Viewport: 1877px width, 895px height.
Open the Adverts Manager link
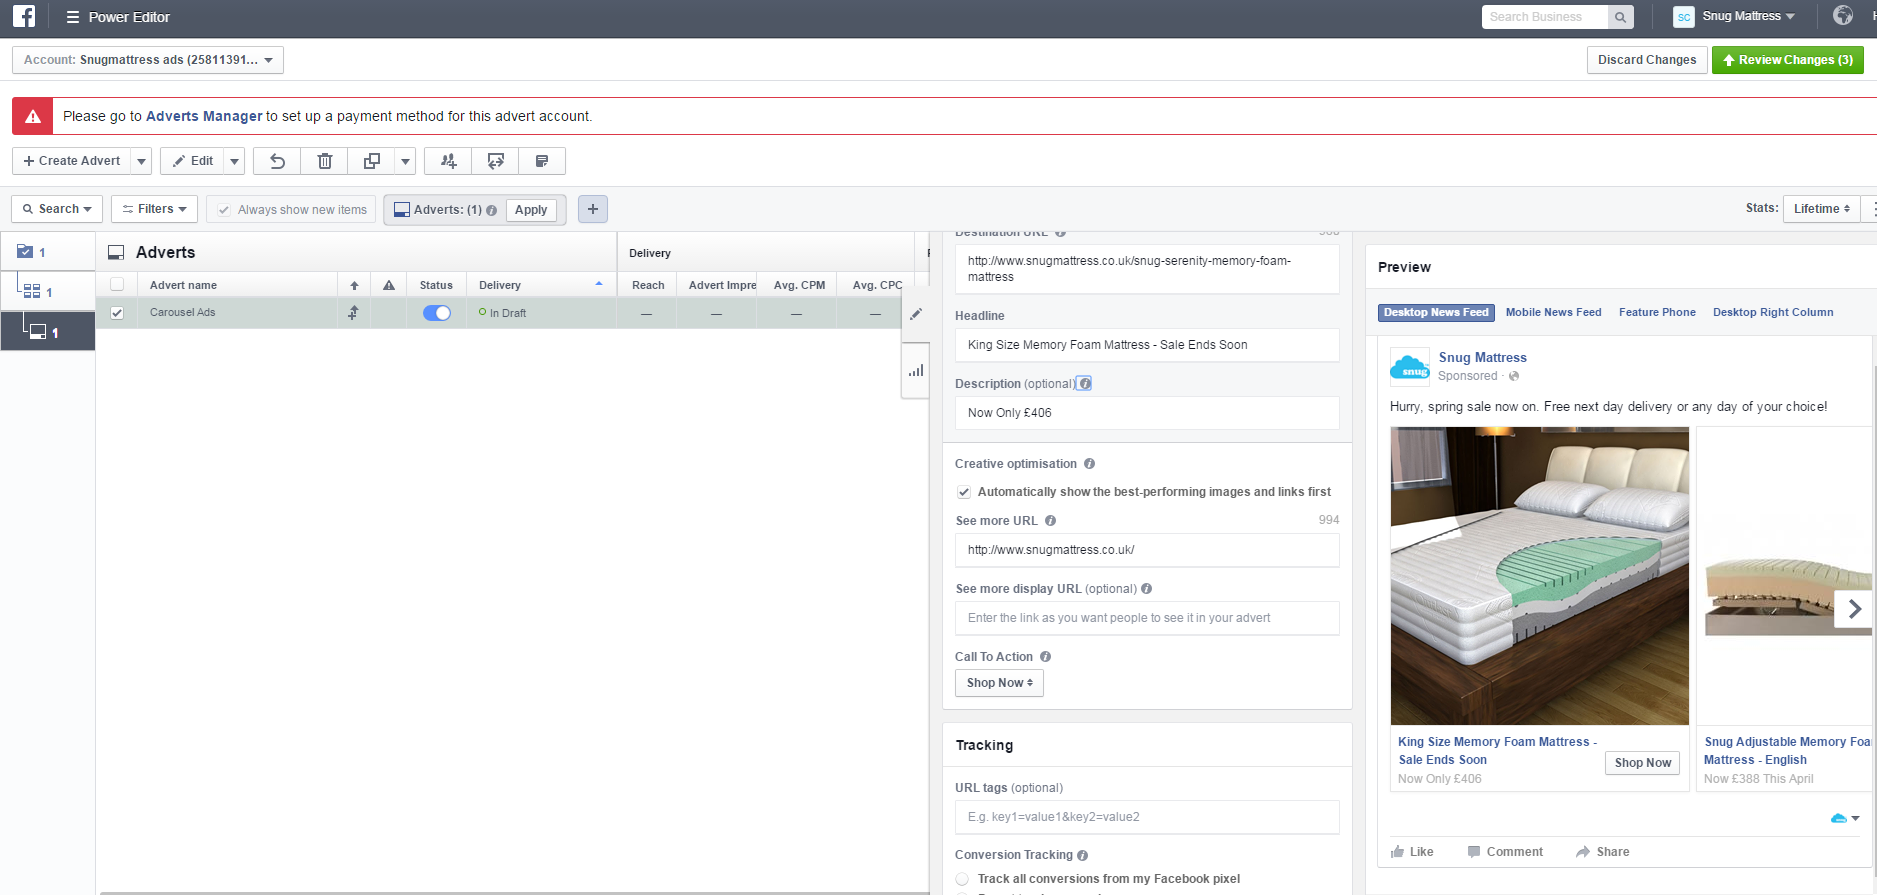point(204,116)
